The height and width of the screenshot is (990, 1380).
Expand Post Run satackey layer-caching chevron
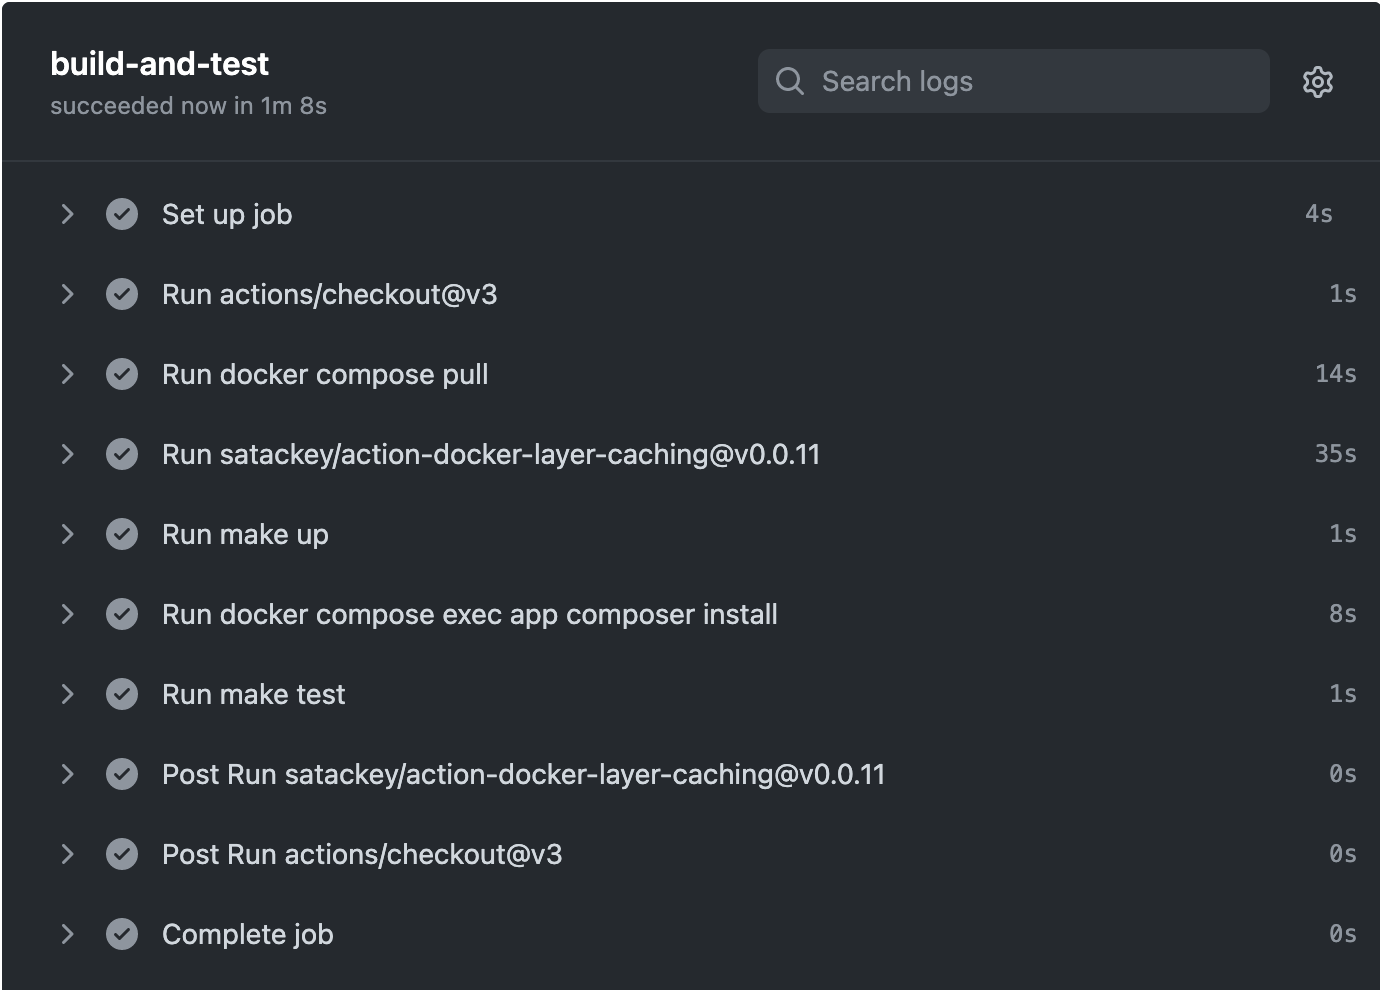[x=67, y=774]
